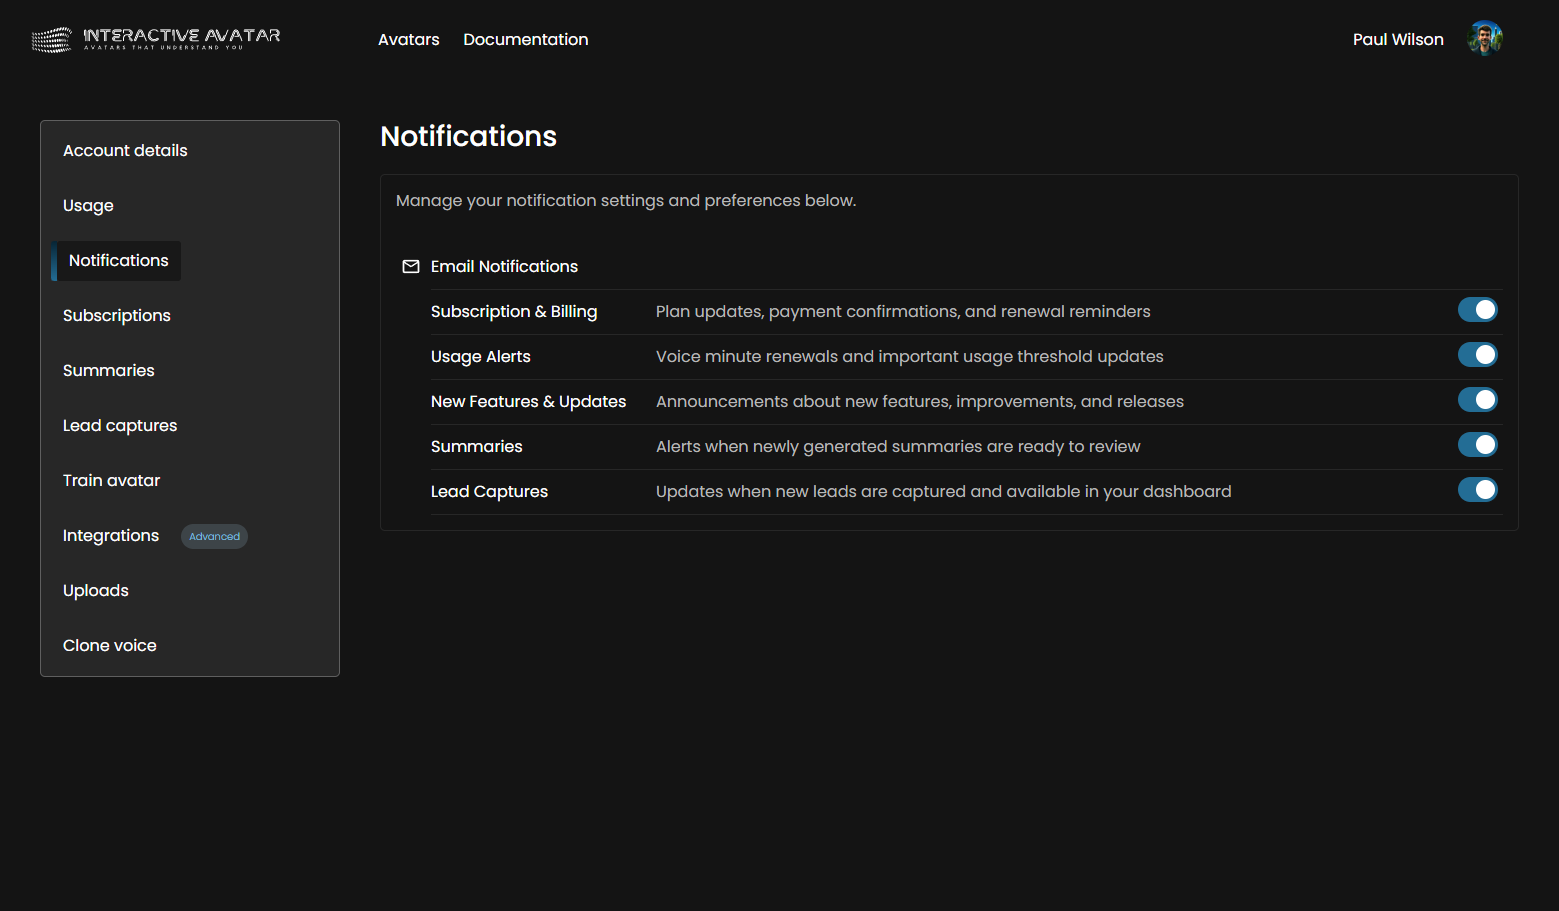Click text 'Plan updates, payment confirmations, and renewal reminders'
The height and width of the screenshot is (911, 1559).
[x=903, y=312]
